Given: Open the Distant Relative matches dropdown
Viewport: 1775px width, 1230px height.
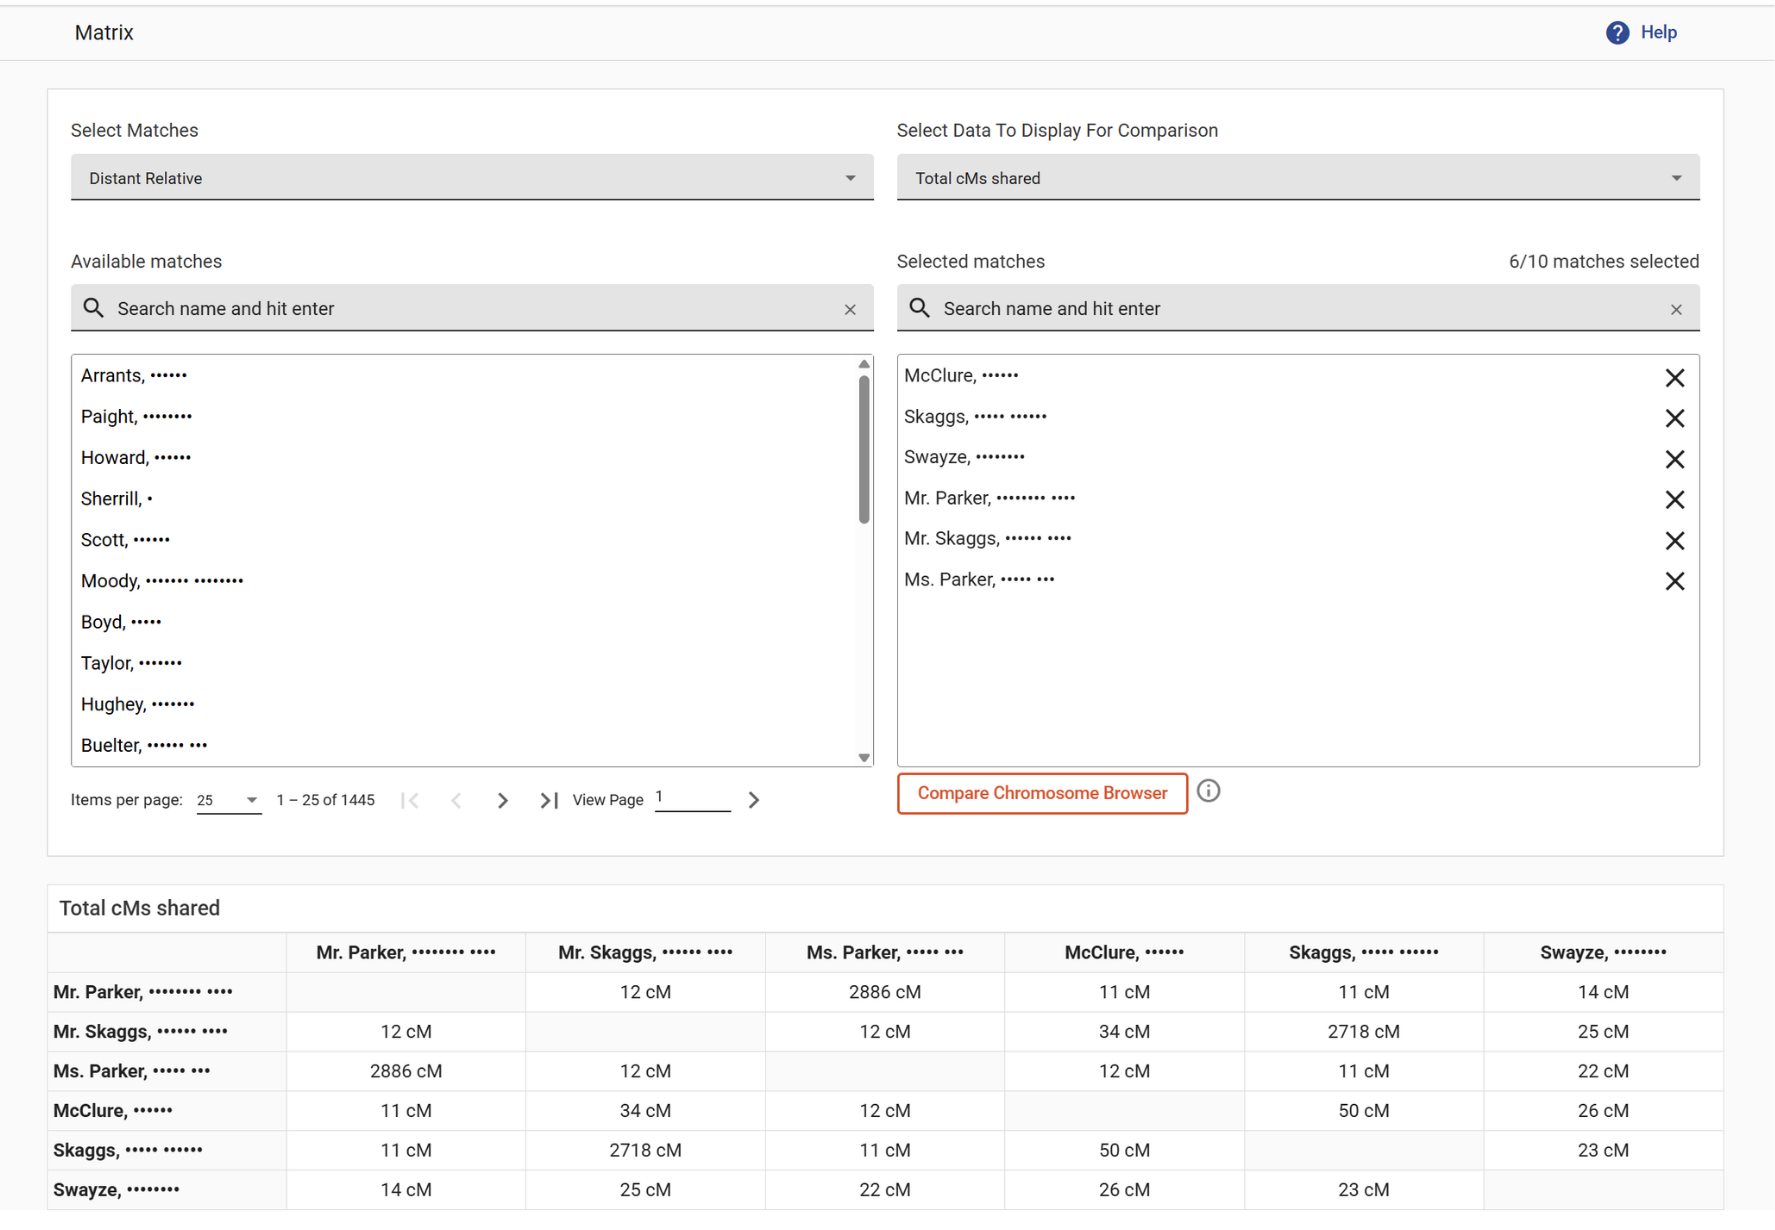Looking at the screenshot, I should coord(471,178).
